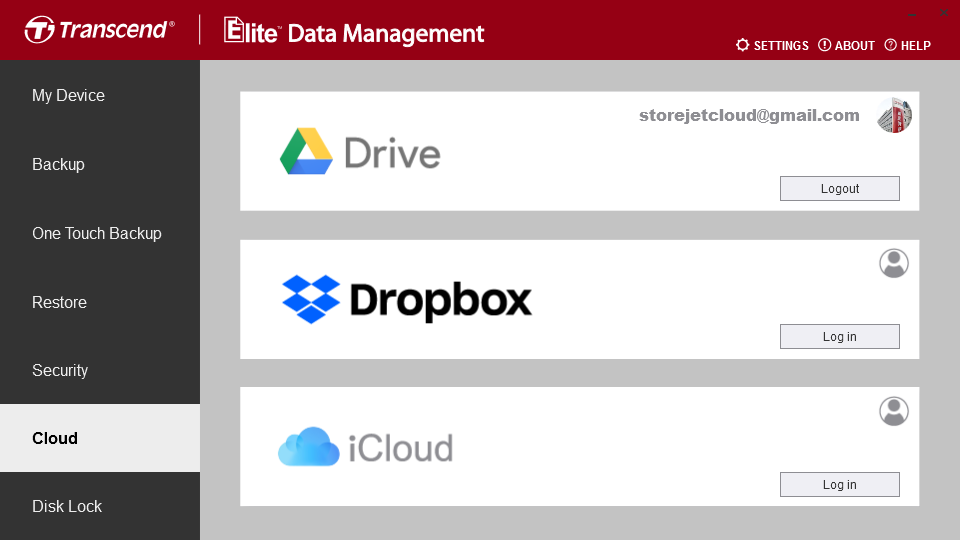Click the ABOUT info icon
The image size is (960, 540).
pos(825,45)
